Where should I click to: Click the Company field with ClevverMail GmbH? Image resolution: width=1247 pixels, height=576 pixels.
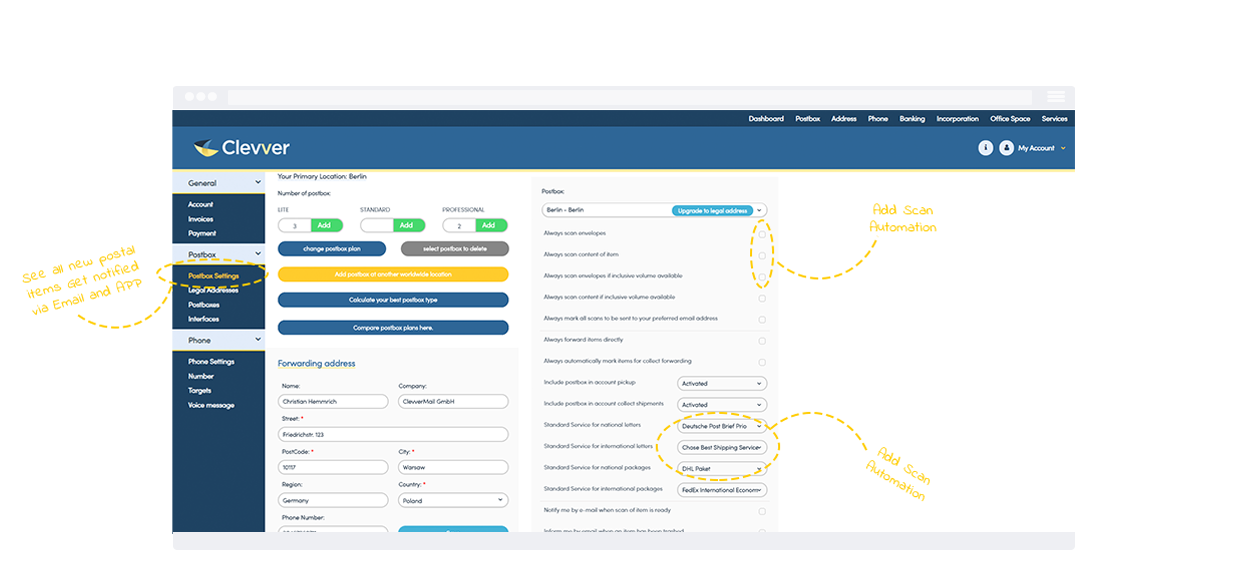pos(453,401)
